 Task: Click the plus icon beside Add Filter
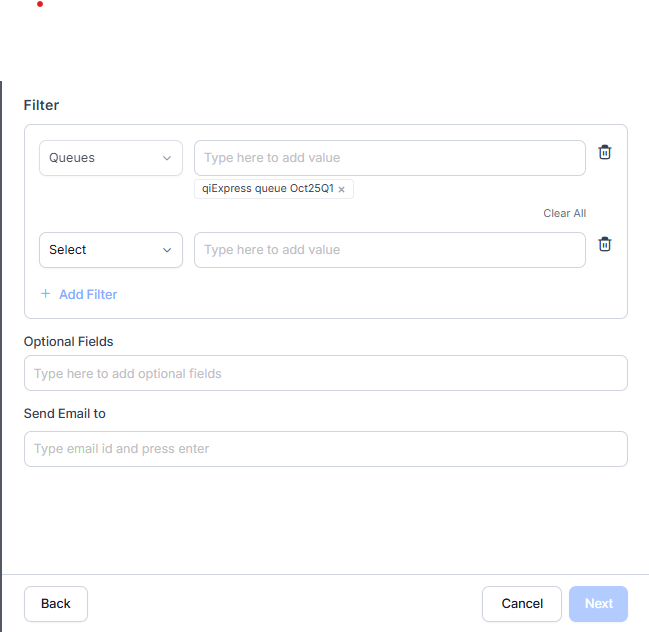click(46, 294)
